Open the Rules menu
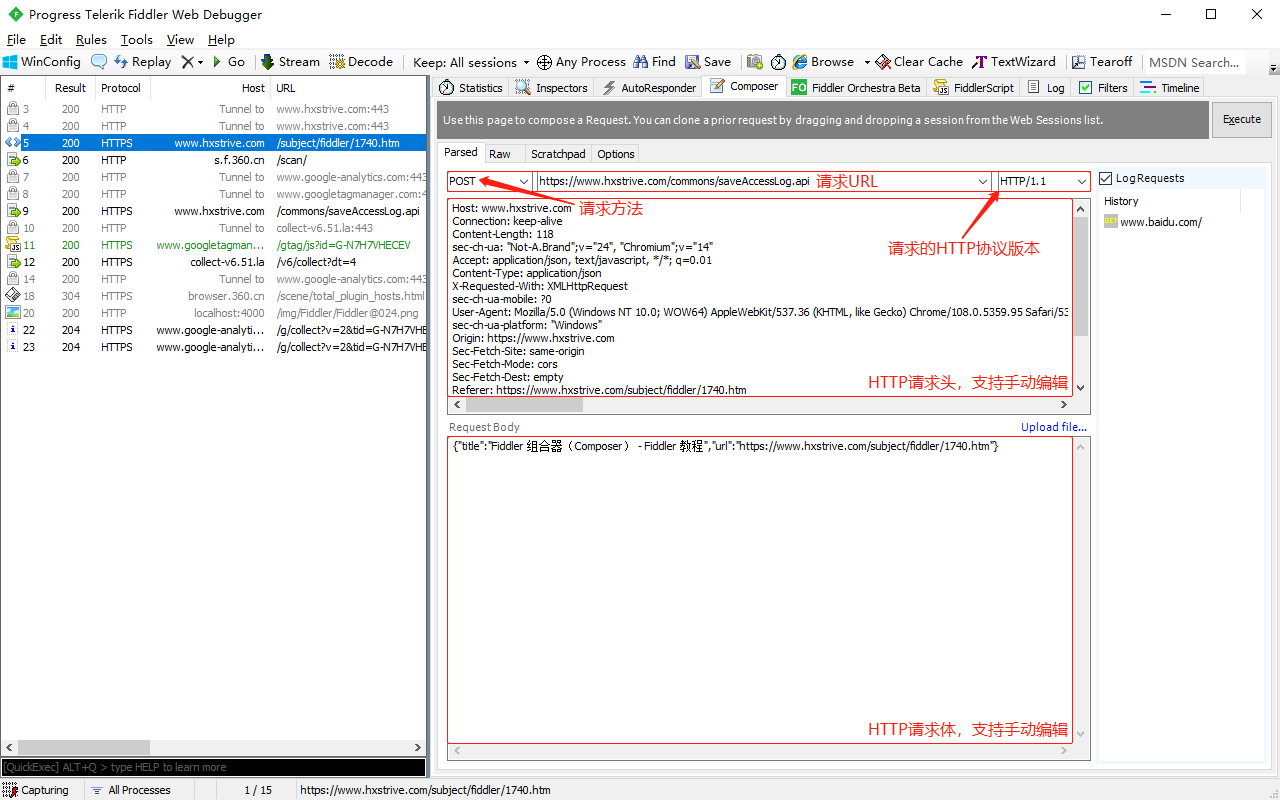 (91, 40)
